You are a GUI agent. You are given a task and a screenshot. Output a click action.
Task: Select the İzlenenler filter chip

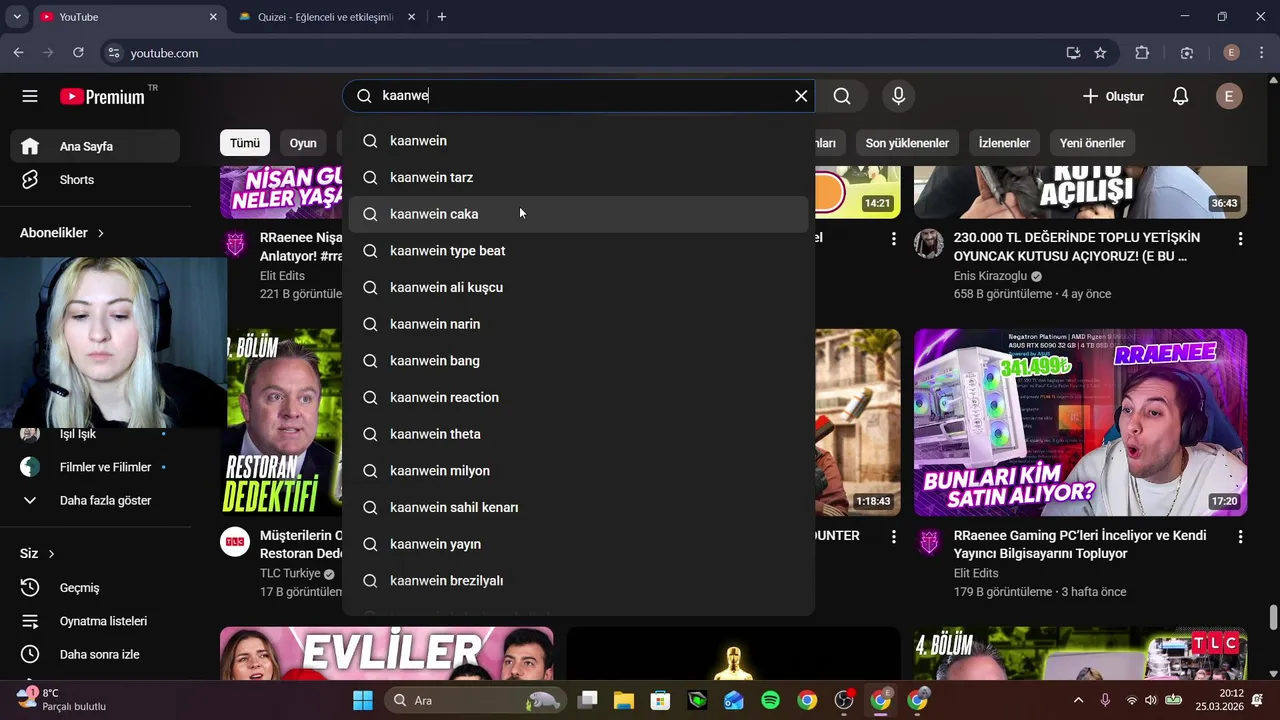[1004, 143]
